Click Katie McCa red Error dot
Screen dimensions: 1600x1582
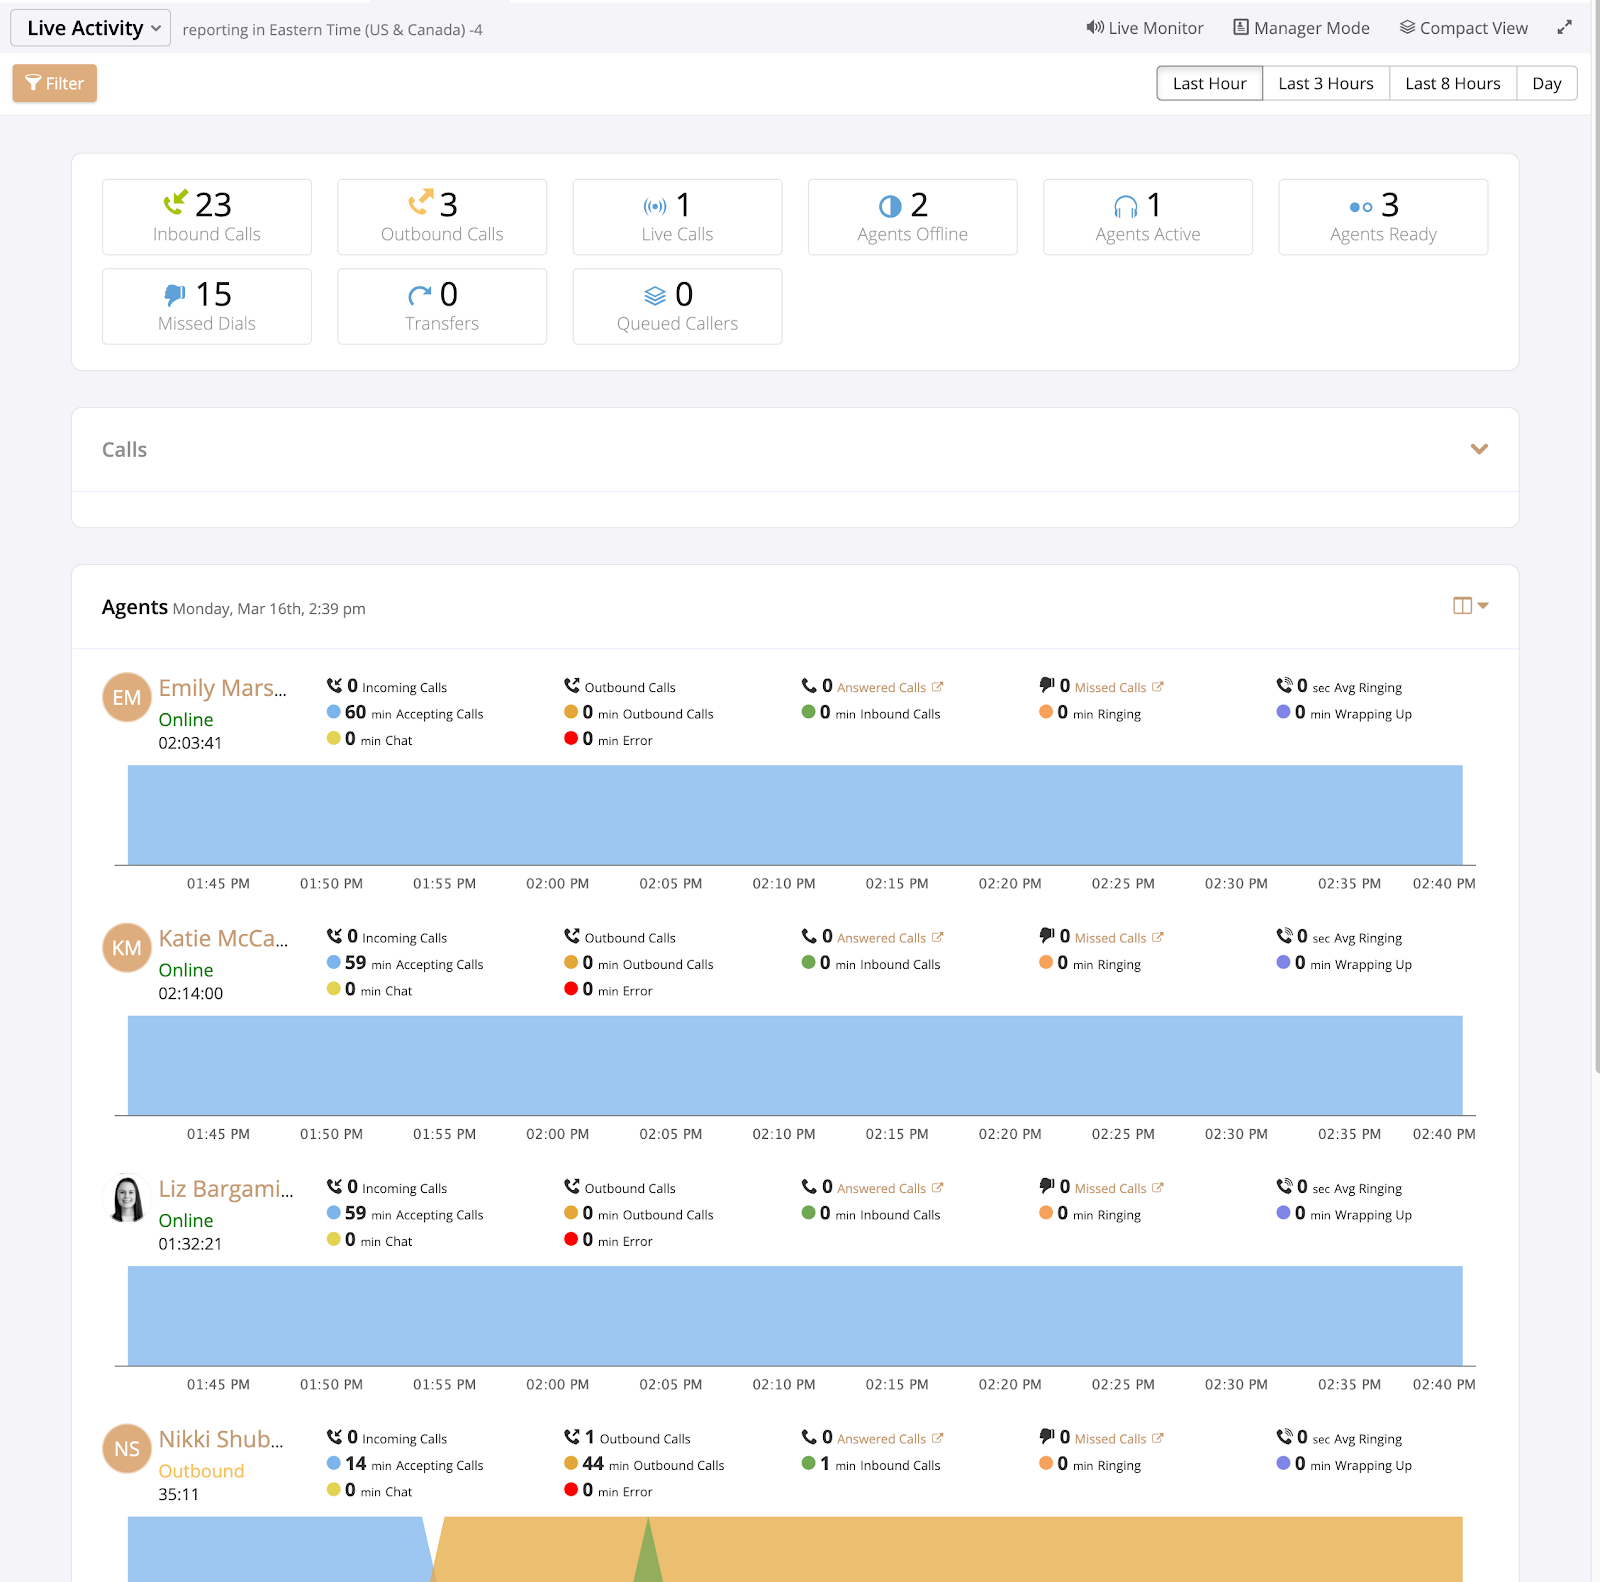(571, 988)
